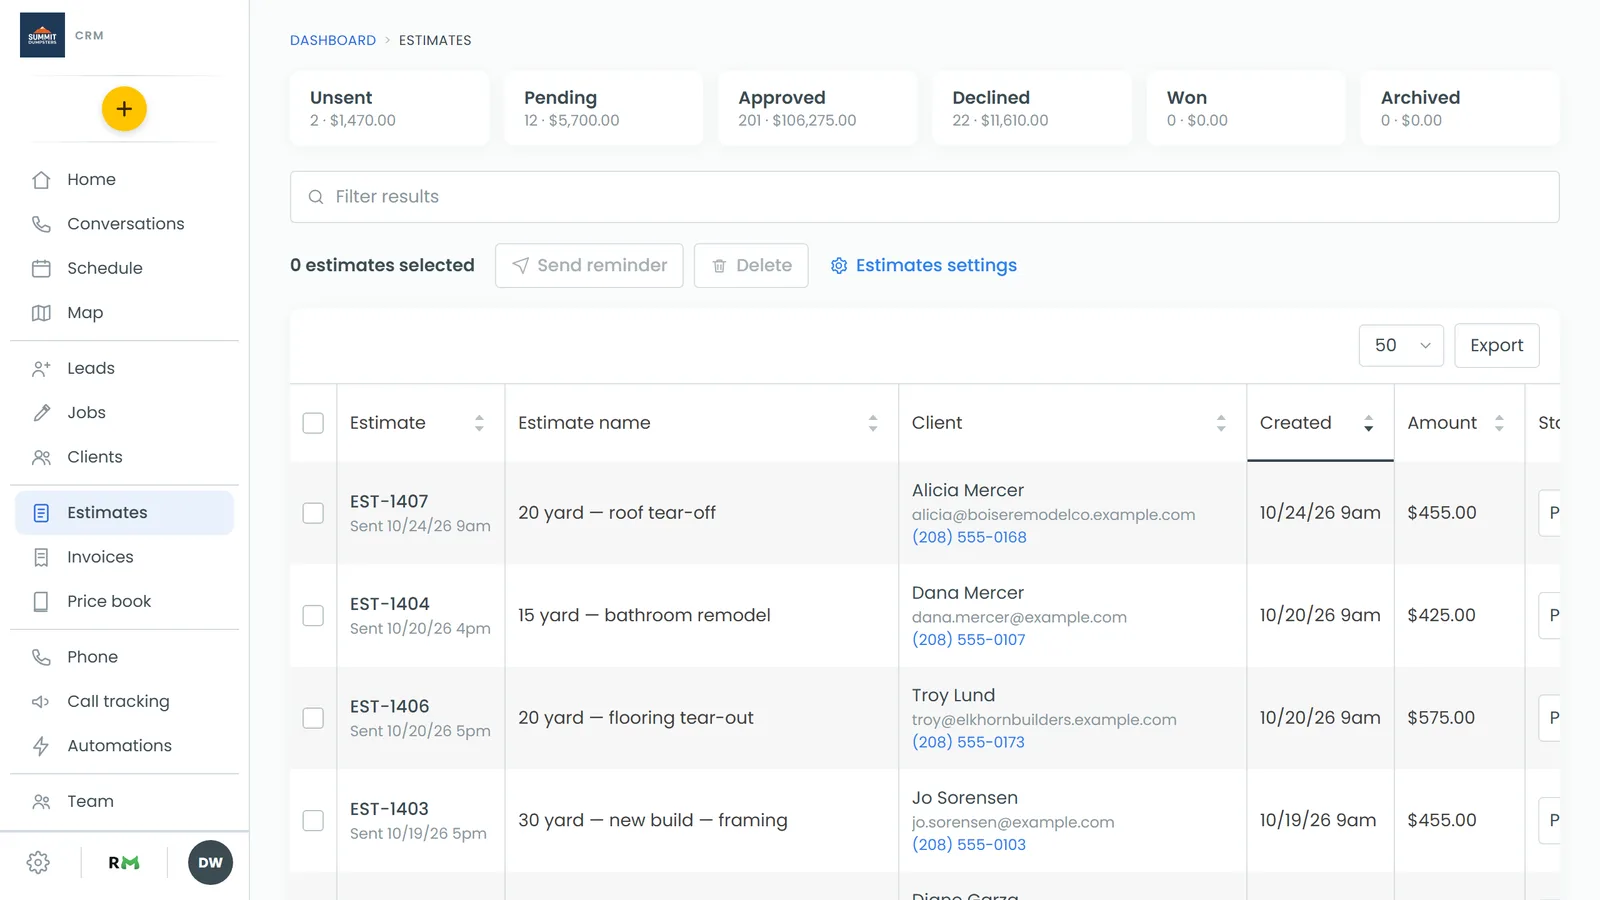Open Estimates settings link

tap(923, 265)
